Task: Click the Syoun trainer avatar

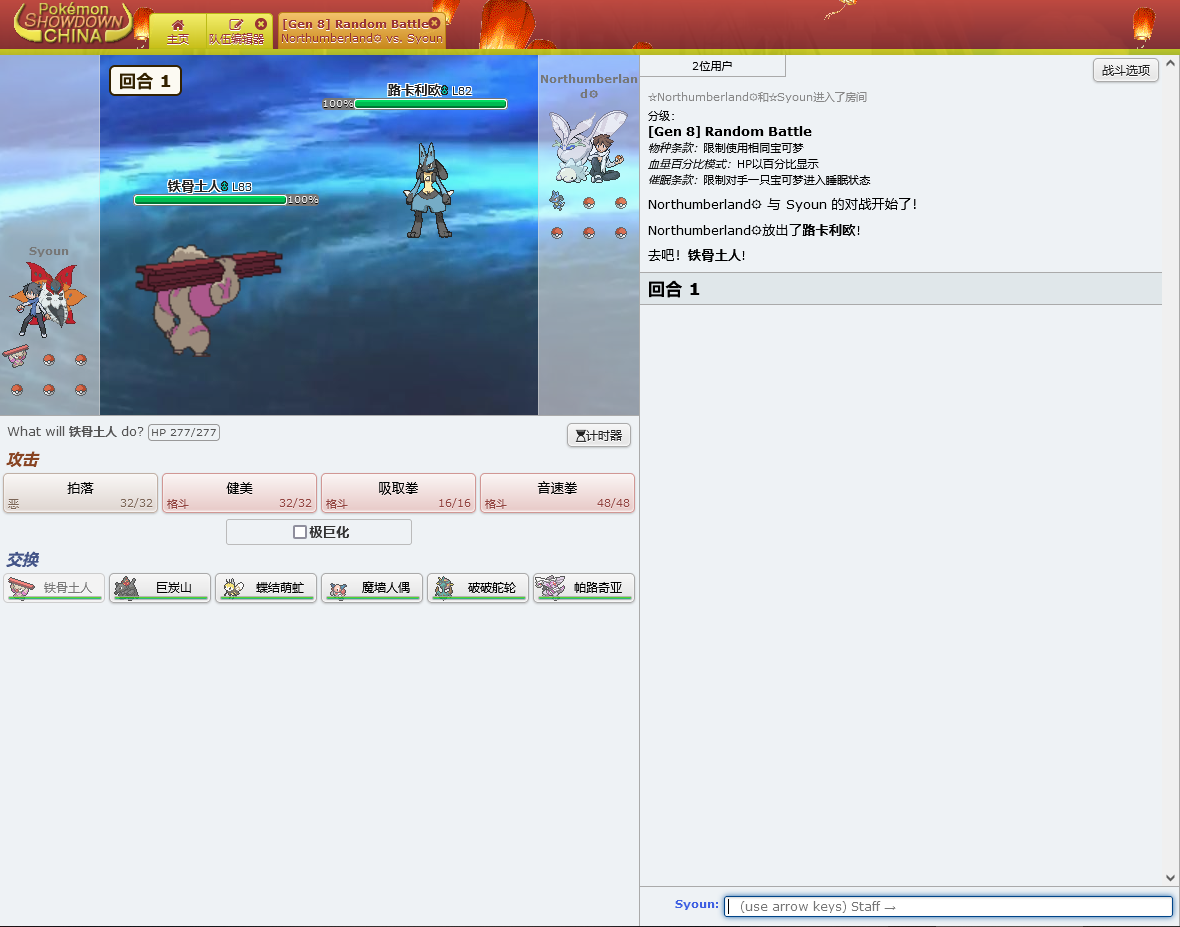Action: point(48,298)
